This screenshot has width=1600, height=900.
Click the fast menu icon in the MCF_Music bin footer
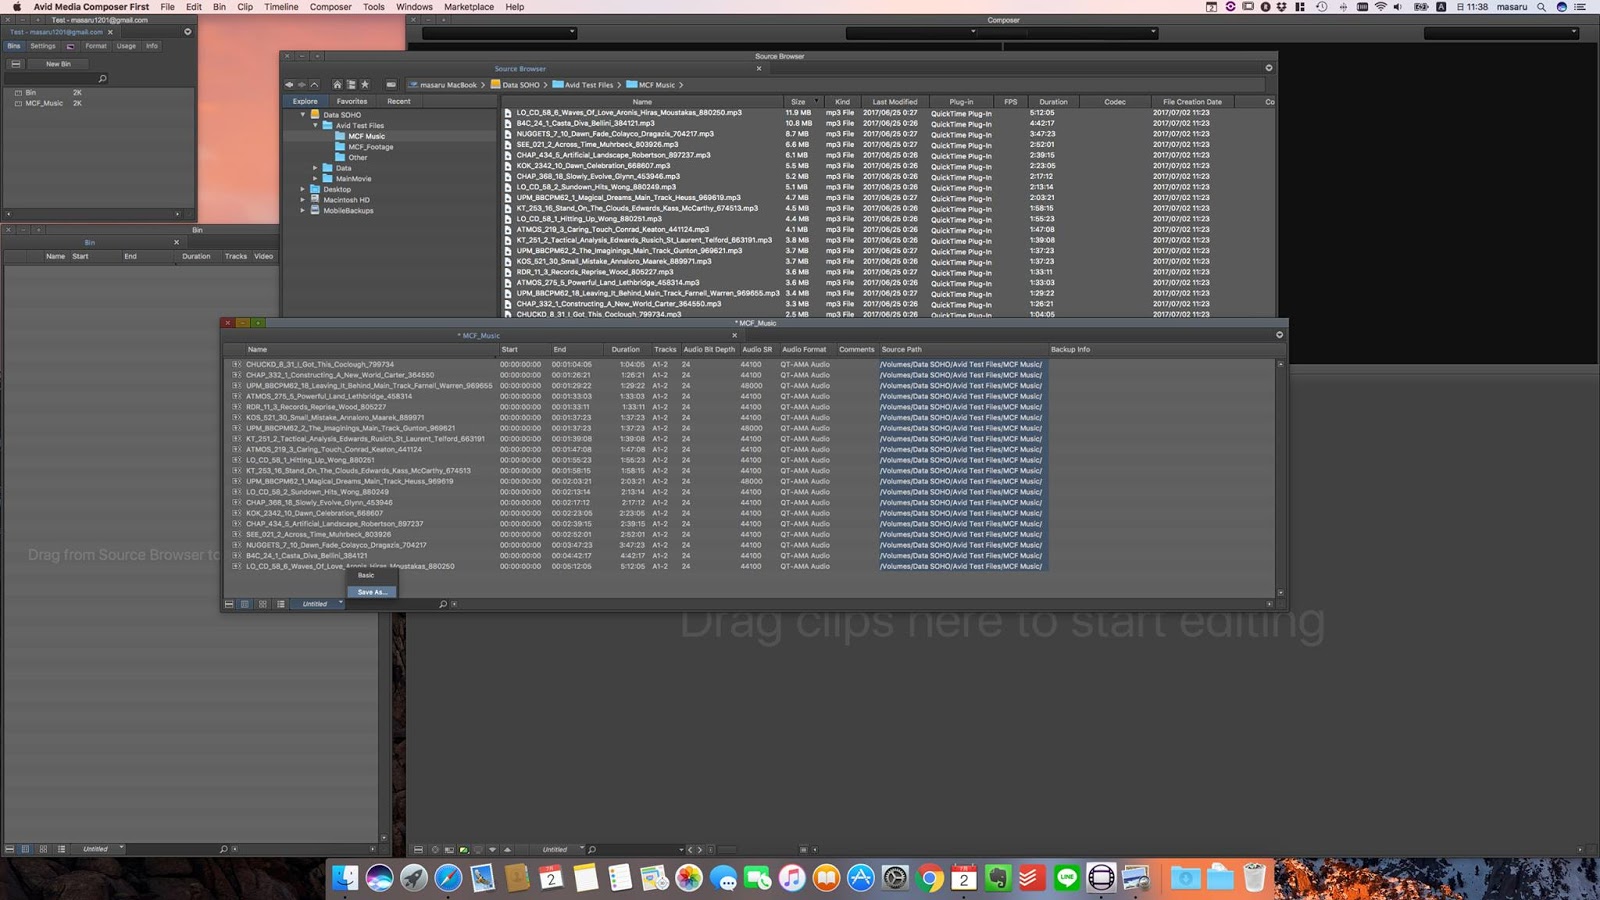tap(229, 604)
